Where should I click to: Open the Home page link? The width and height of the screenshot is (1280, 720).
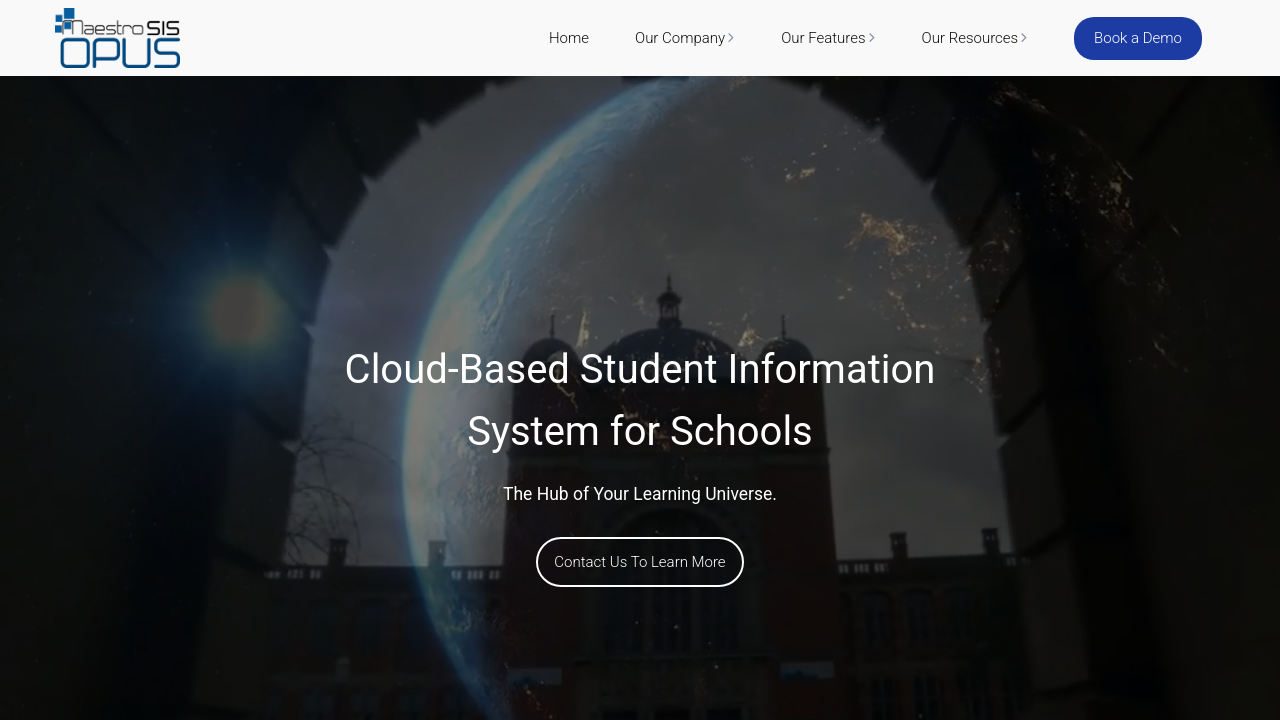tap(568, 38)
